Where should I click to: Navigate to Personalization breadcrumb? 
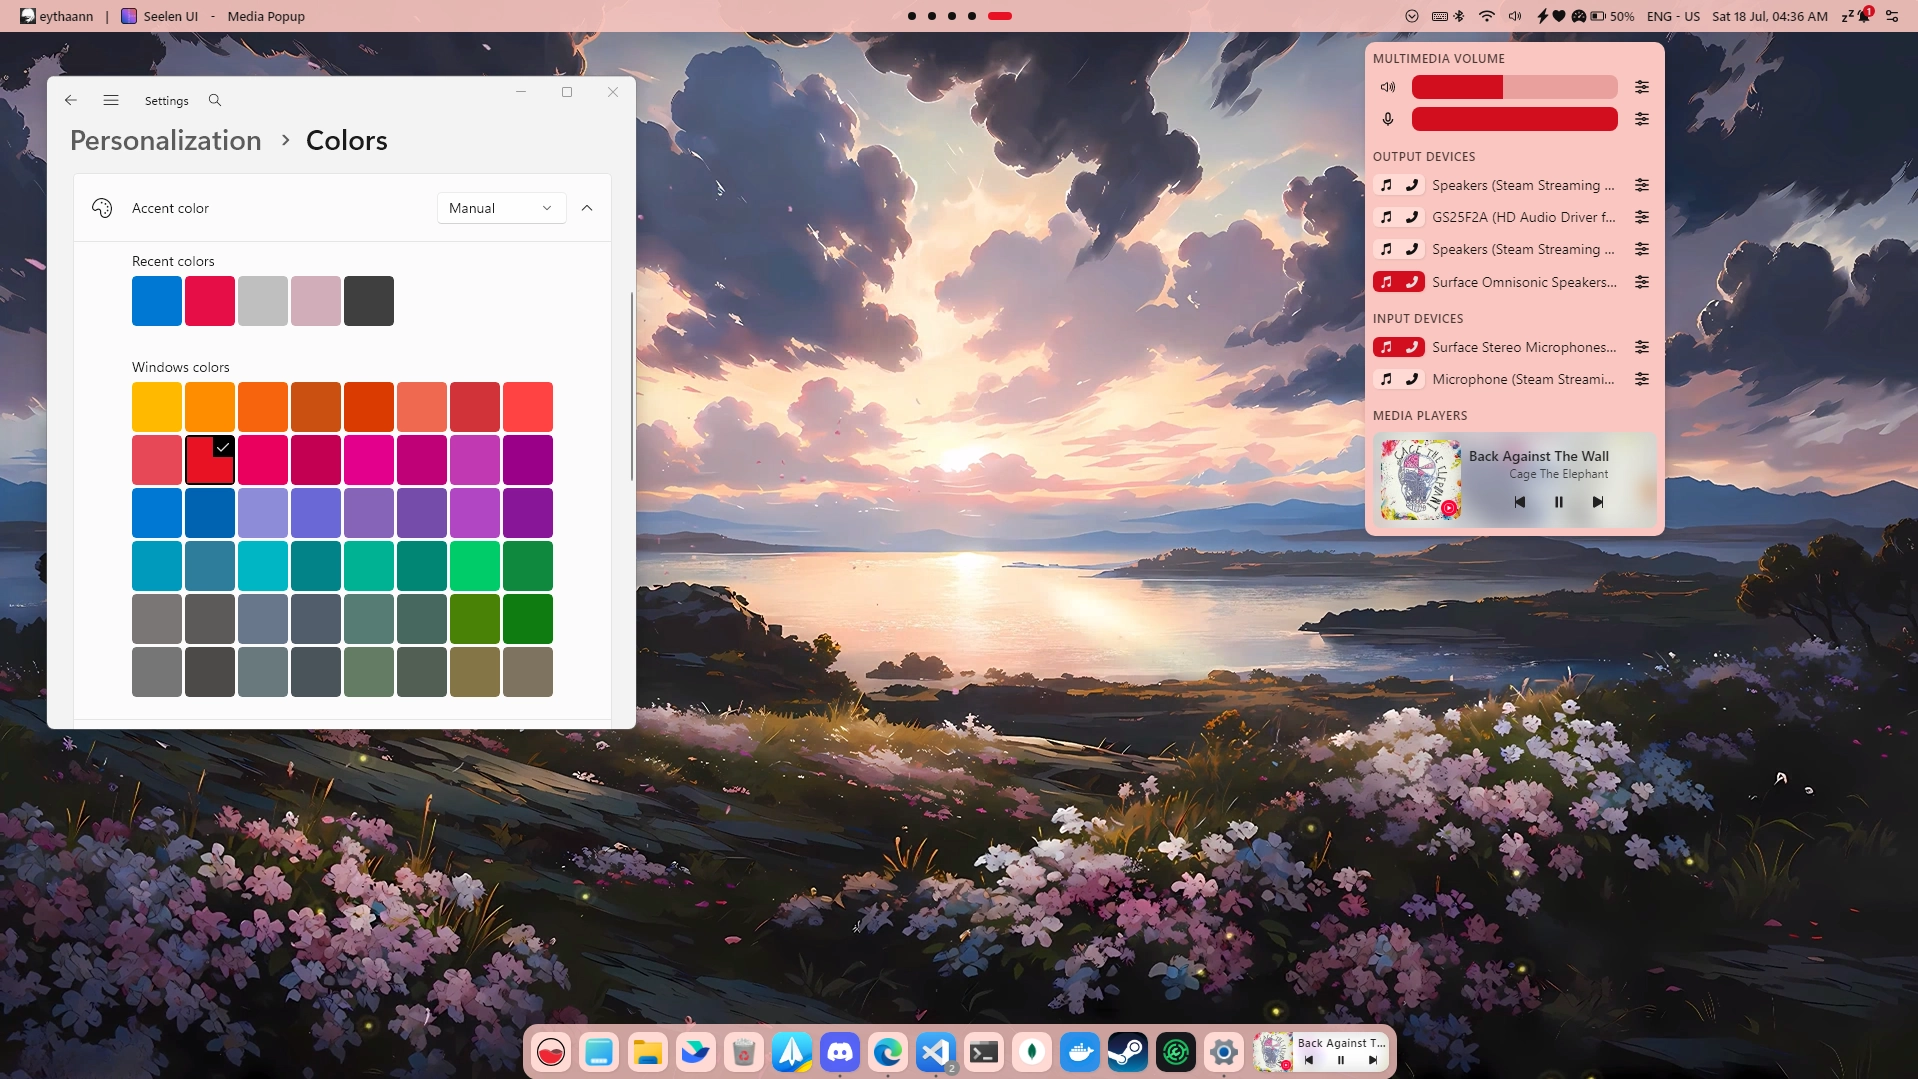pos(166,140)
